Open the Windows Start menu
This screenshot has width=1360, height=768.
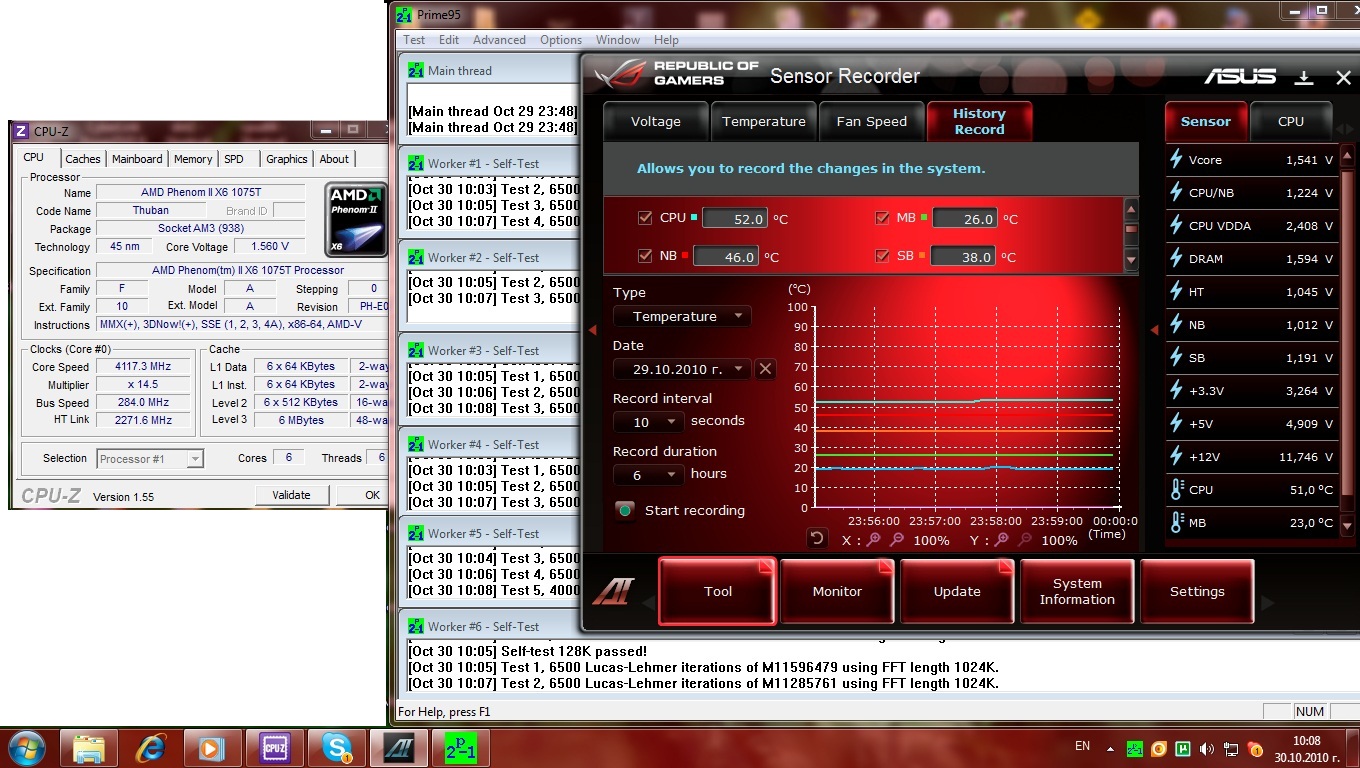coord(26,748)
